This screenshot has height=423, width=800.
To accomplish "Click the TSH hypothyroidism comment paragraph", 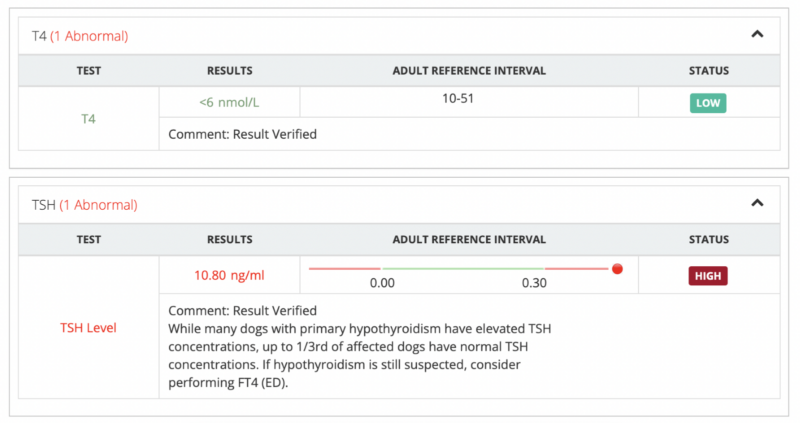I will [x=360, y=356].
